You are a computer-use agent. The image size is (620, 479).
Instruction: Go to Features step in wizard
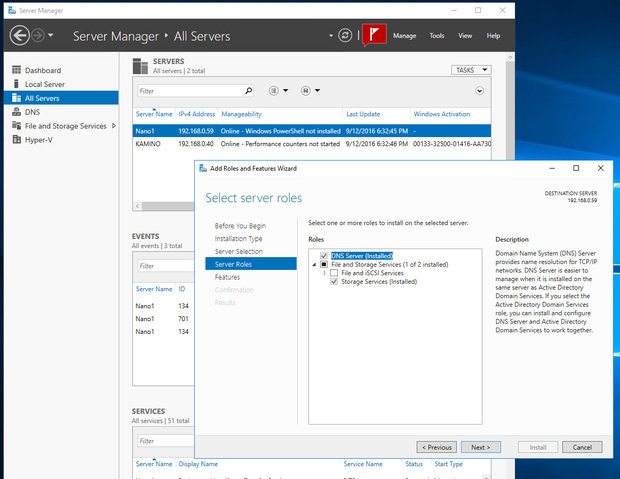[227, 277]
